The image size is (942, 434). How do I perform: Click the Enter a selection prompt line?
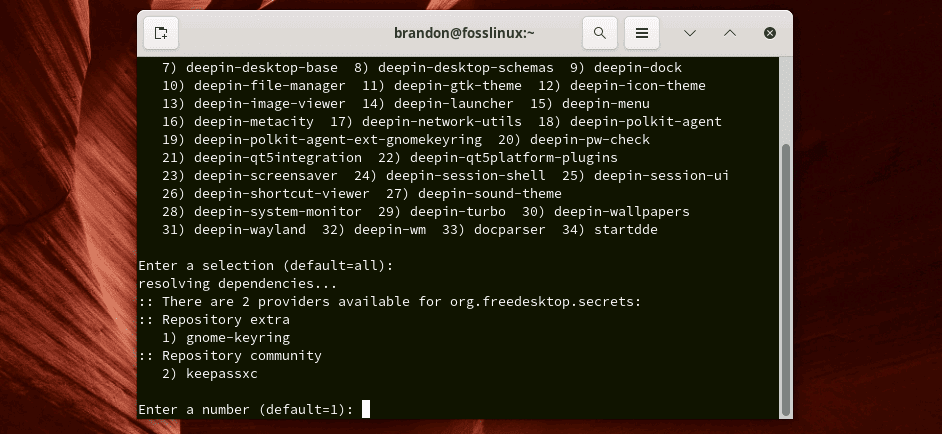[265, 266]
